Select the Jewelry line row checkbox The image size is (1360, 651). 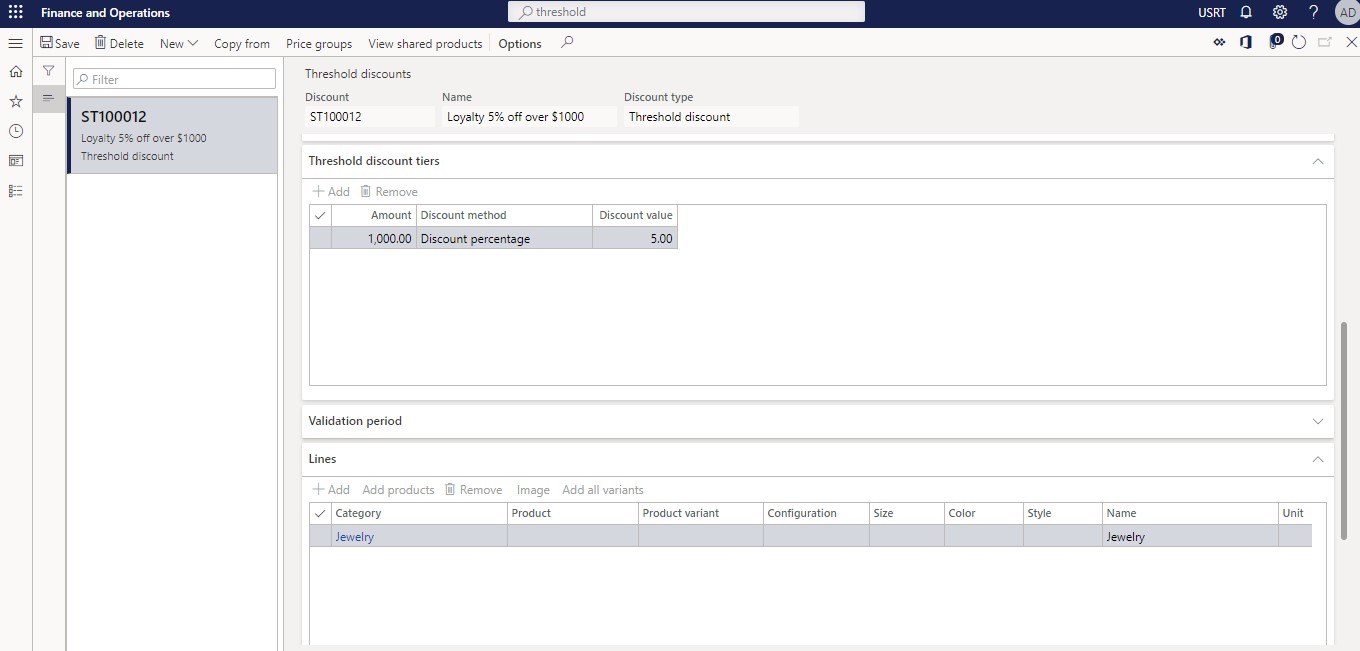320,537
